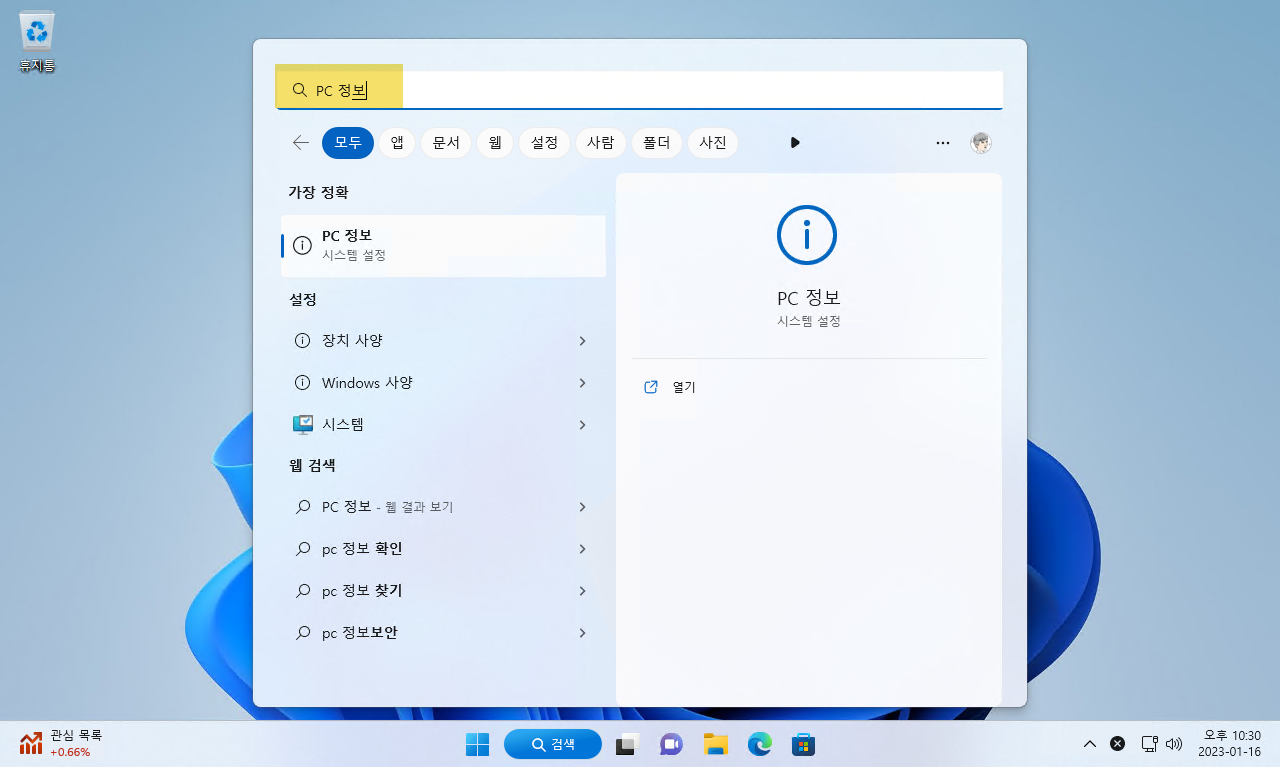The width and height of the screenshot is (1280, 767).
Task: Click PC 정보 - 웹 결과 보기 text
Action: [x=388, y=507]
